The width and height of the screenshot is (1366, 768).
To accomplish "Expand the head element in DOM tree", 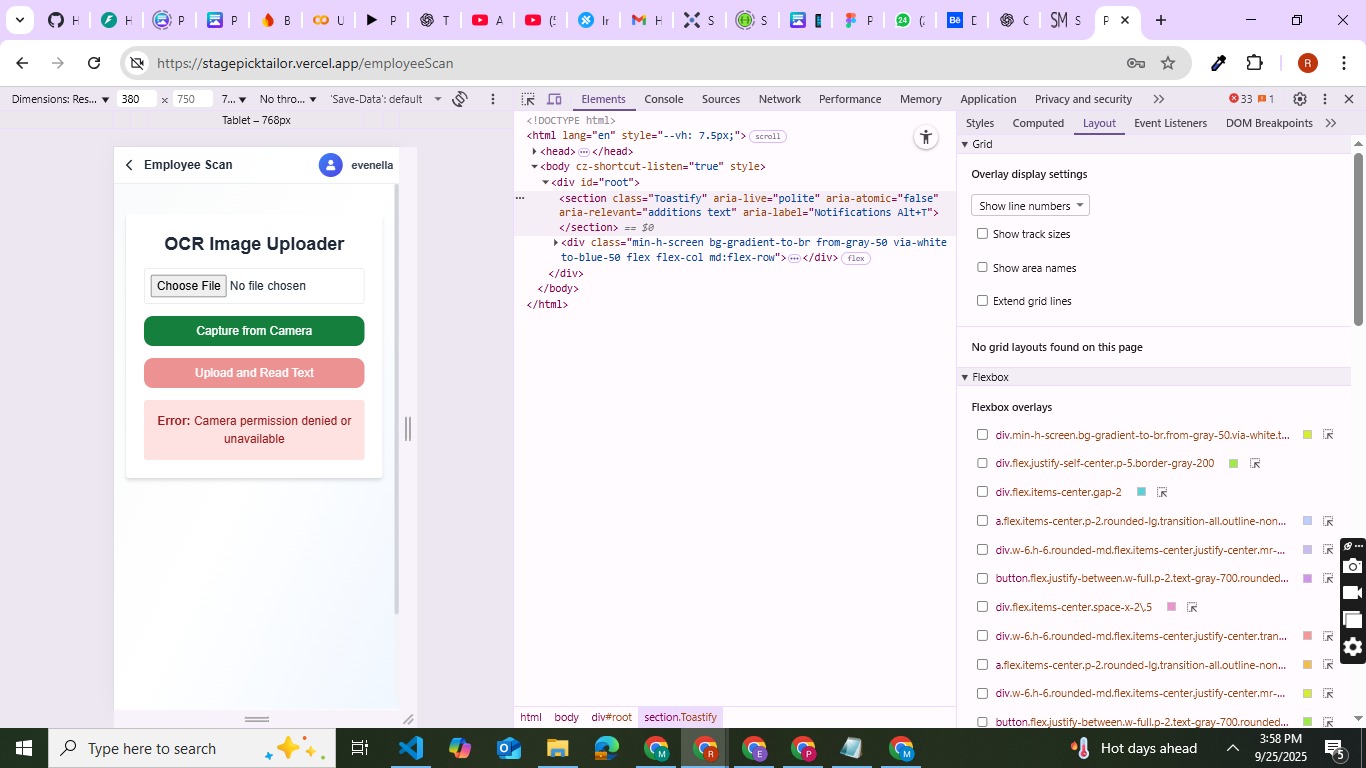I will 535,152.
